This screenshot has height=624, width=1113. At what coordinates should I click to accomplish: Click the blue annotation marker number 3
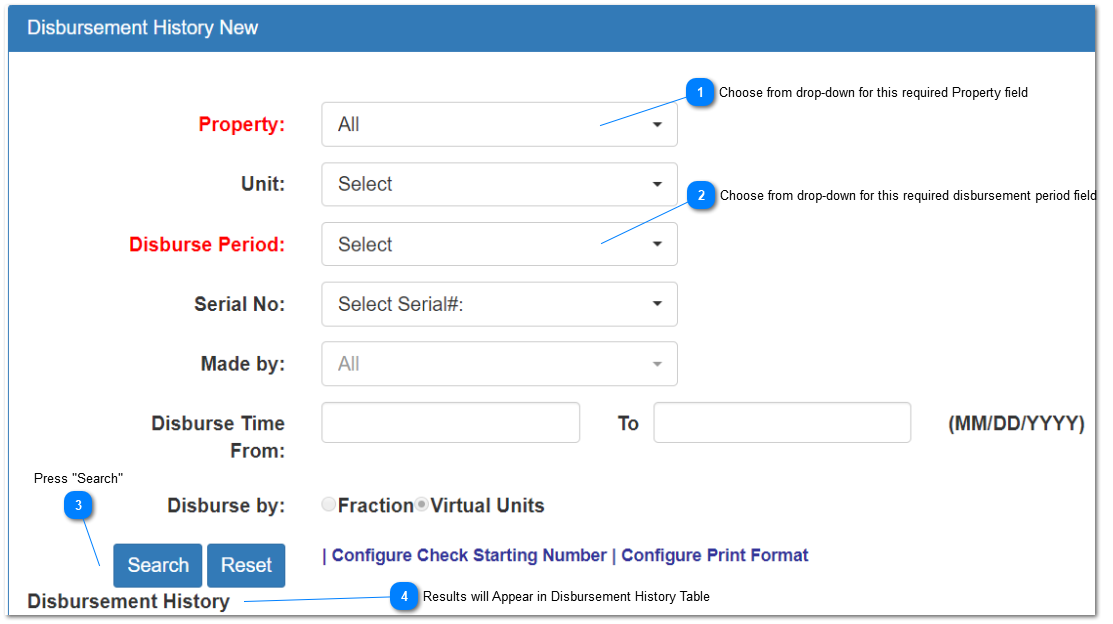click(x=78, y=505)
